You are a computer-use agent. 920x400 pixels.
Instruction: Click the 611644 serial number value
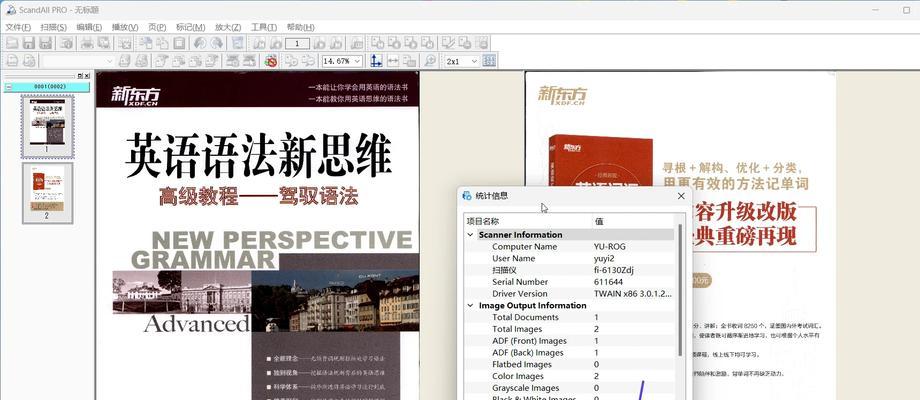point(608,282)
